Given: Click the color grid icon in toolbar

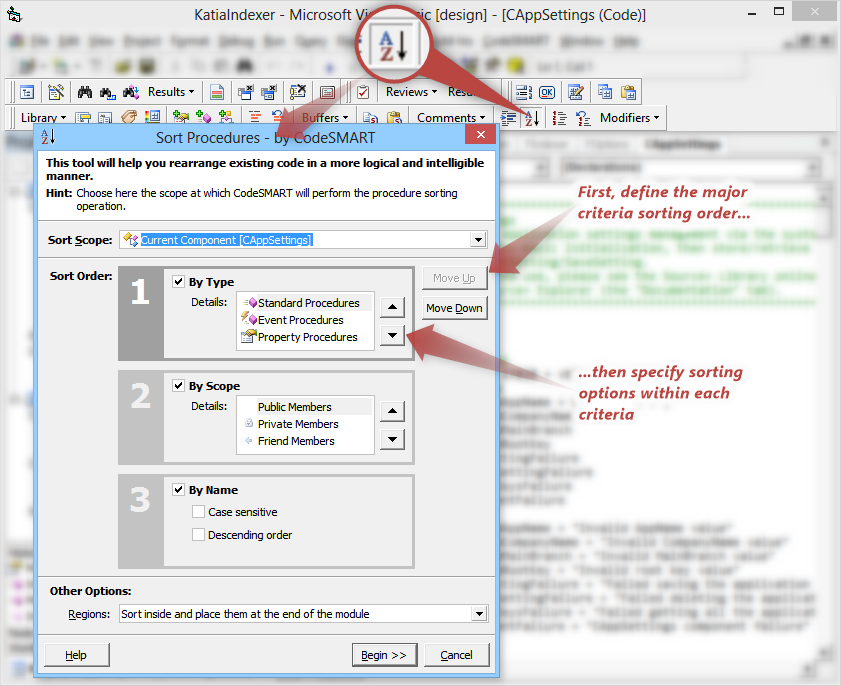Looking at the screenshot, I should pyautogui.click(x=153, y=117).
